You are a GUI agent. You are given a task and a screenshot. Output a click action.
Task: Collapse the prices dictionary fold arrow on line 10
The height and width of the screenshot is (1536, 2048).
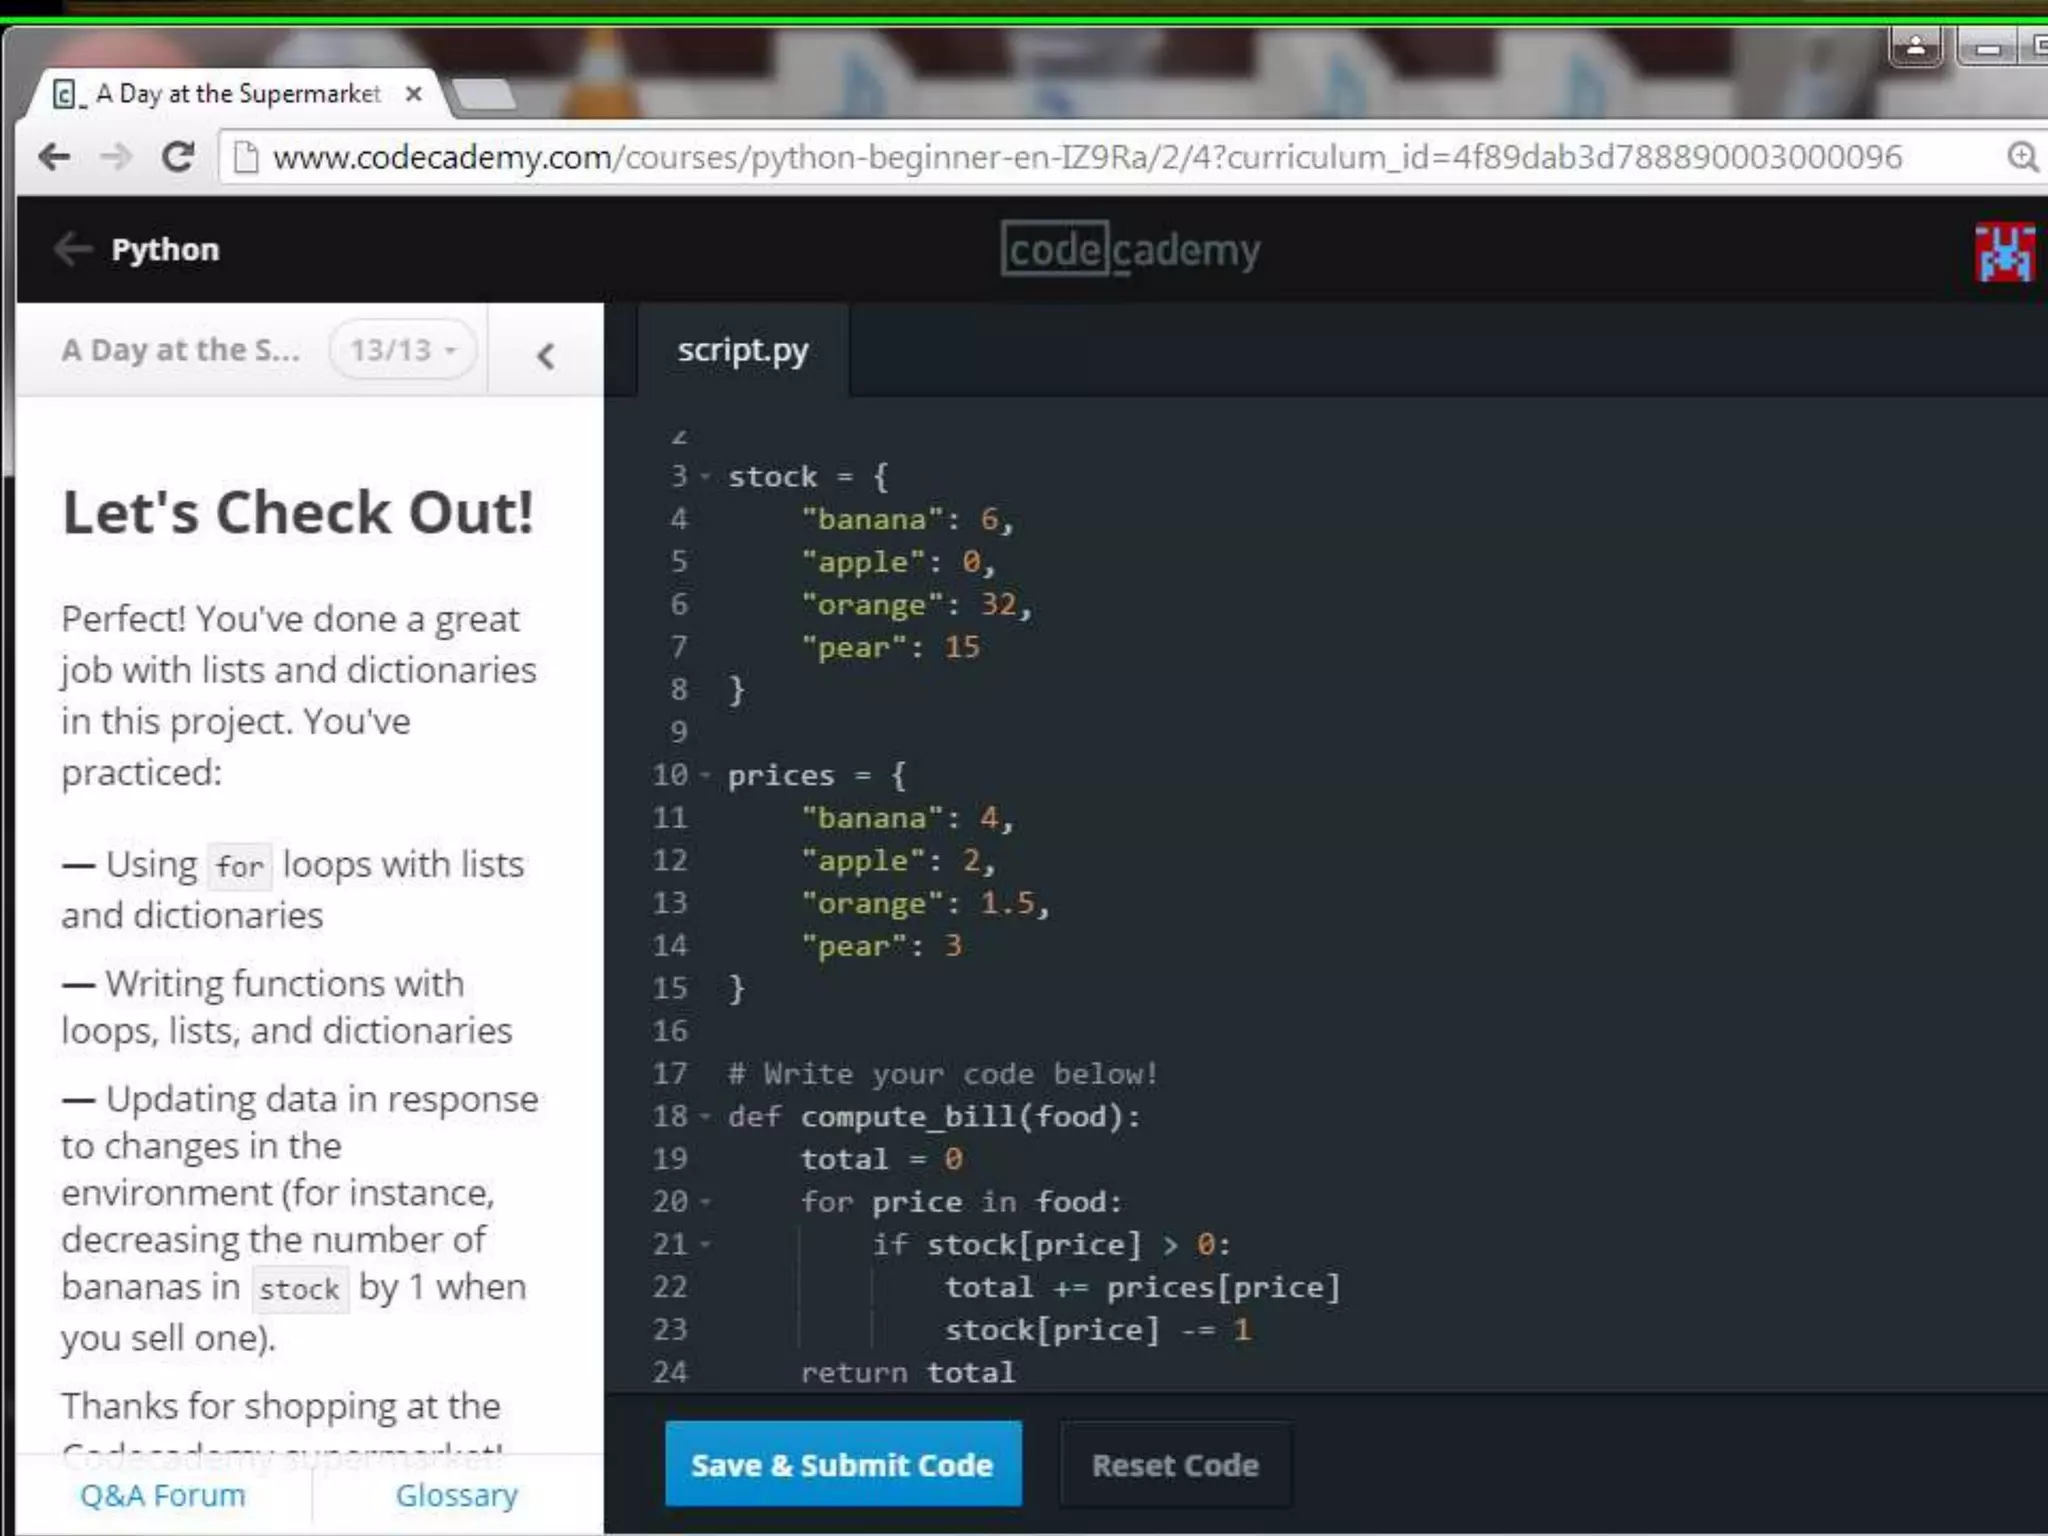(705, 775)
